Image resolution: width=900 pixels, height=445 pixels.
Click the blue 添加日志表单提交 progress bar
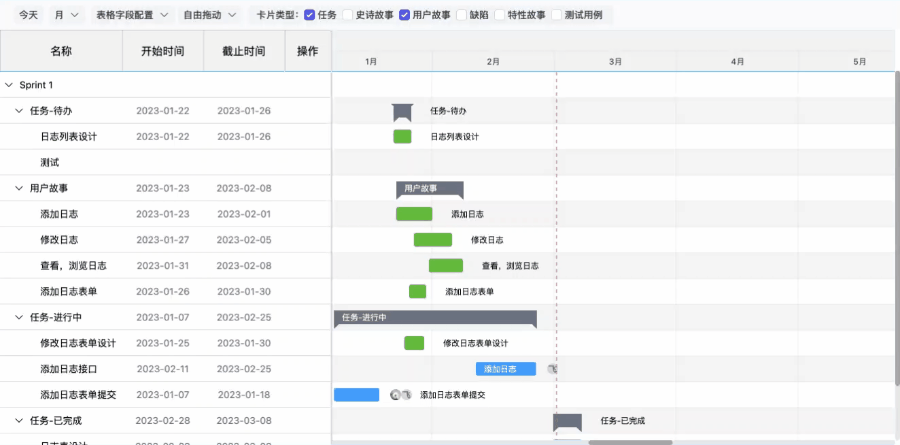tap(356, 395)
